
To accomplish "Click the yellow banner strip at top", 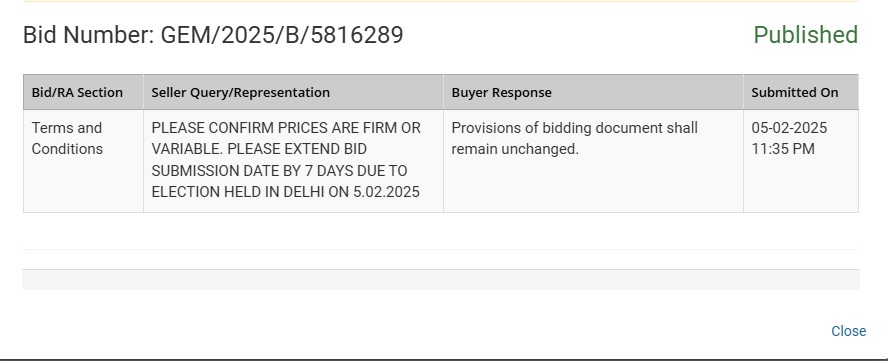I will pos(441,1).
